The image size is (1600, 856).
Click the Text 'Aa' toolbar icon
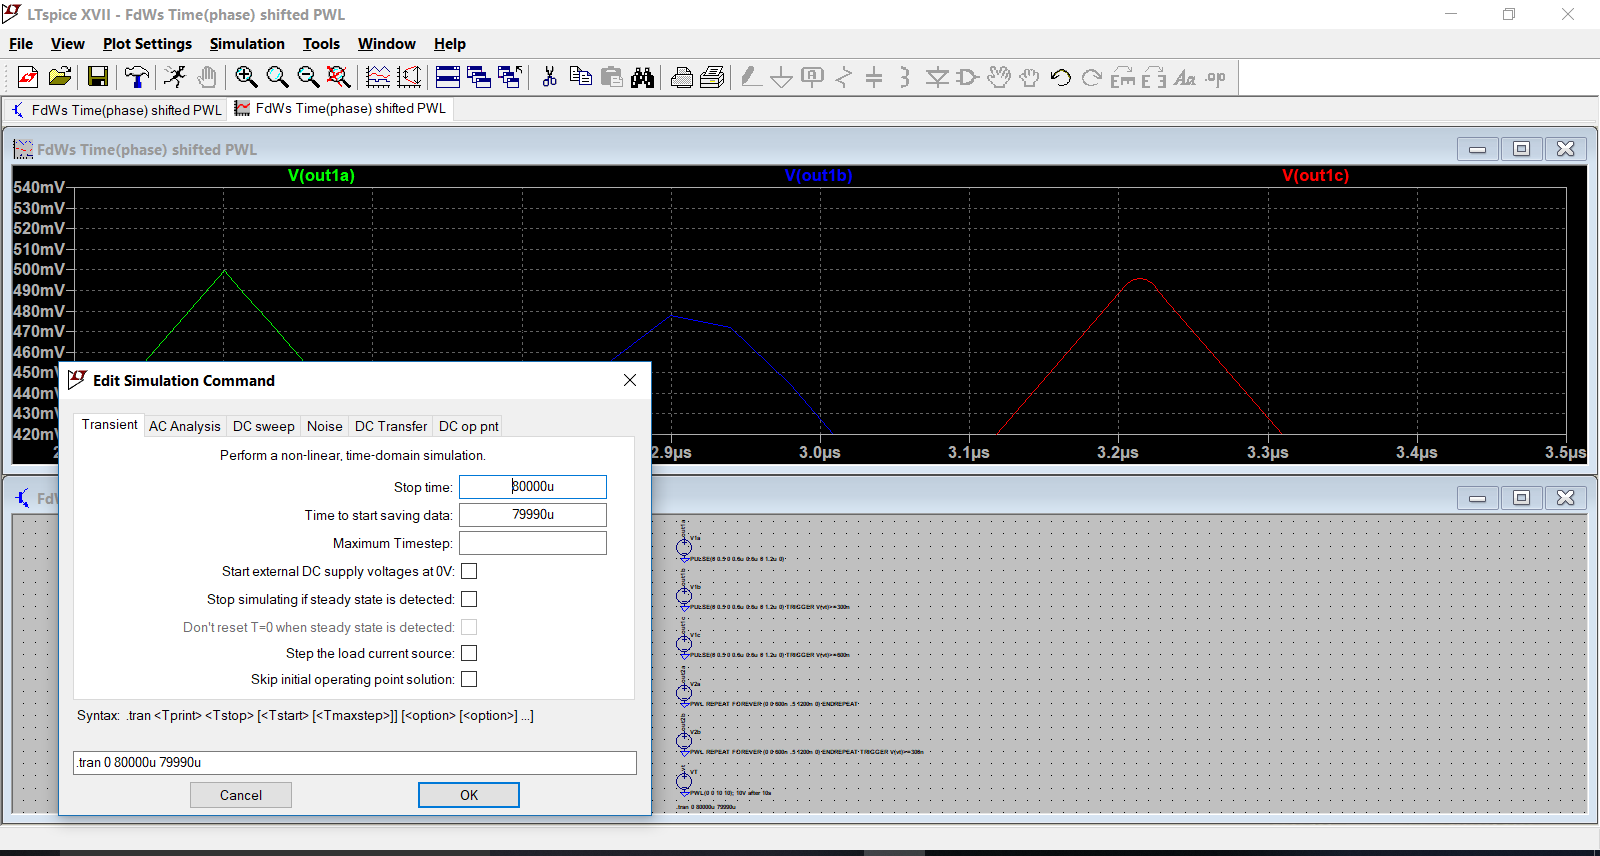[1185, 77]
